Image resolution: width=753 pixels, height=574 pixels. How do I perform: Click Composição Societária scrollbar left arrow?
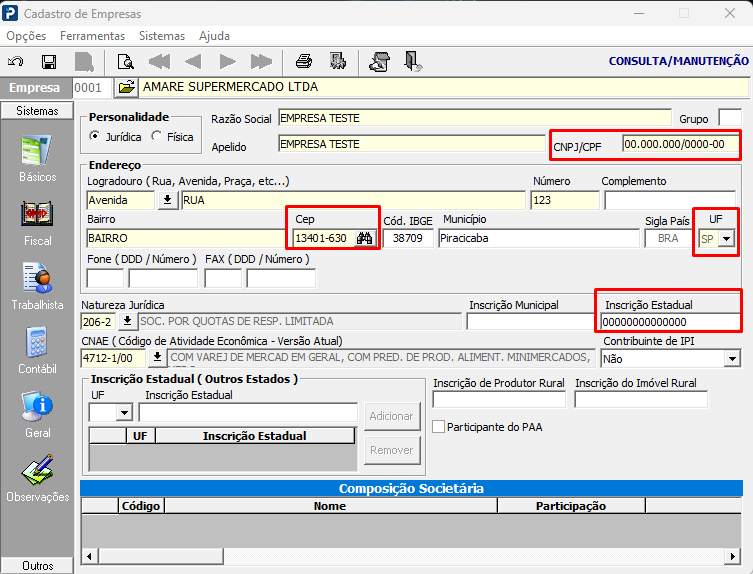click(x=89, y=556)
